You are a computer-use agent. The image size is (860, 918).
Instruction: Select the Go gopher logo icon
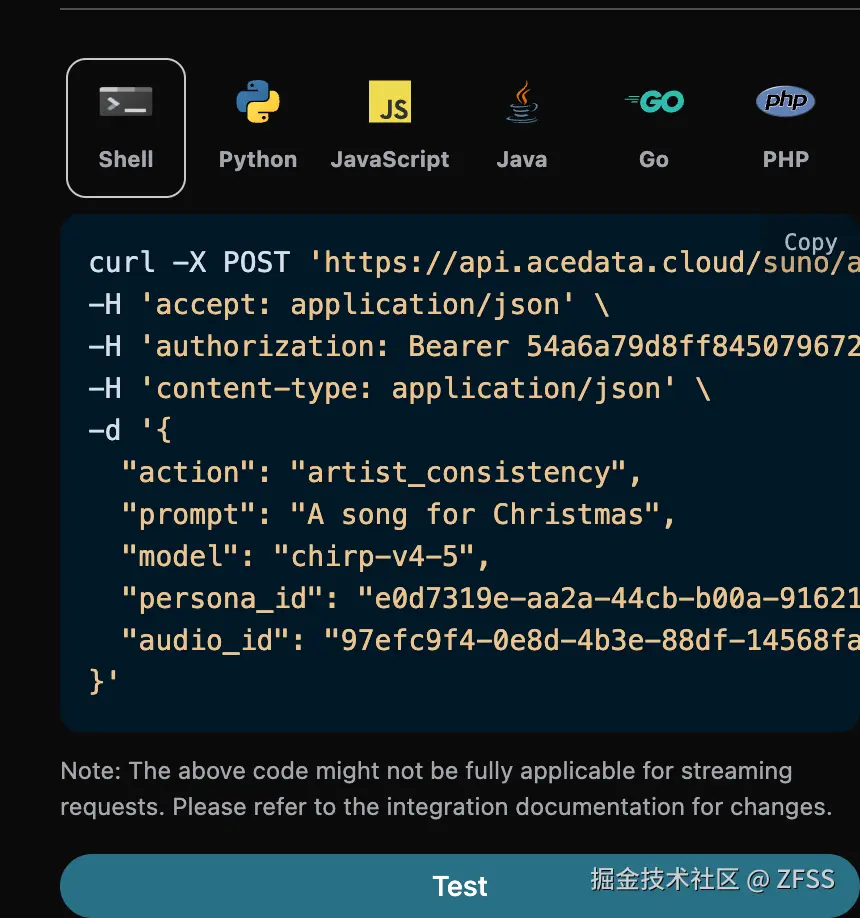tap(654, 101)
